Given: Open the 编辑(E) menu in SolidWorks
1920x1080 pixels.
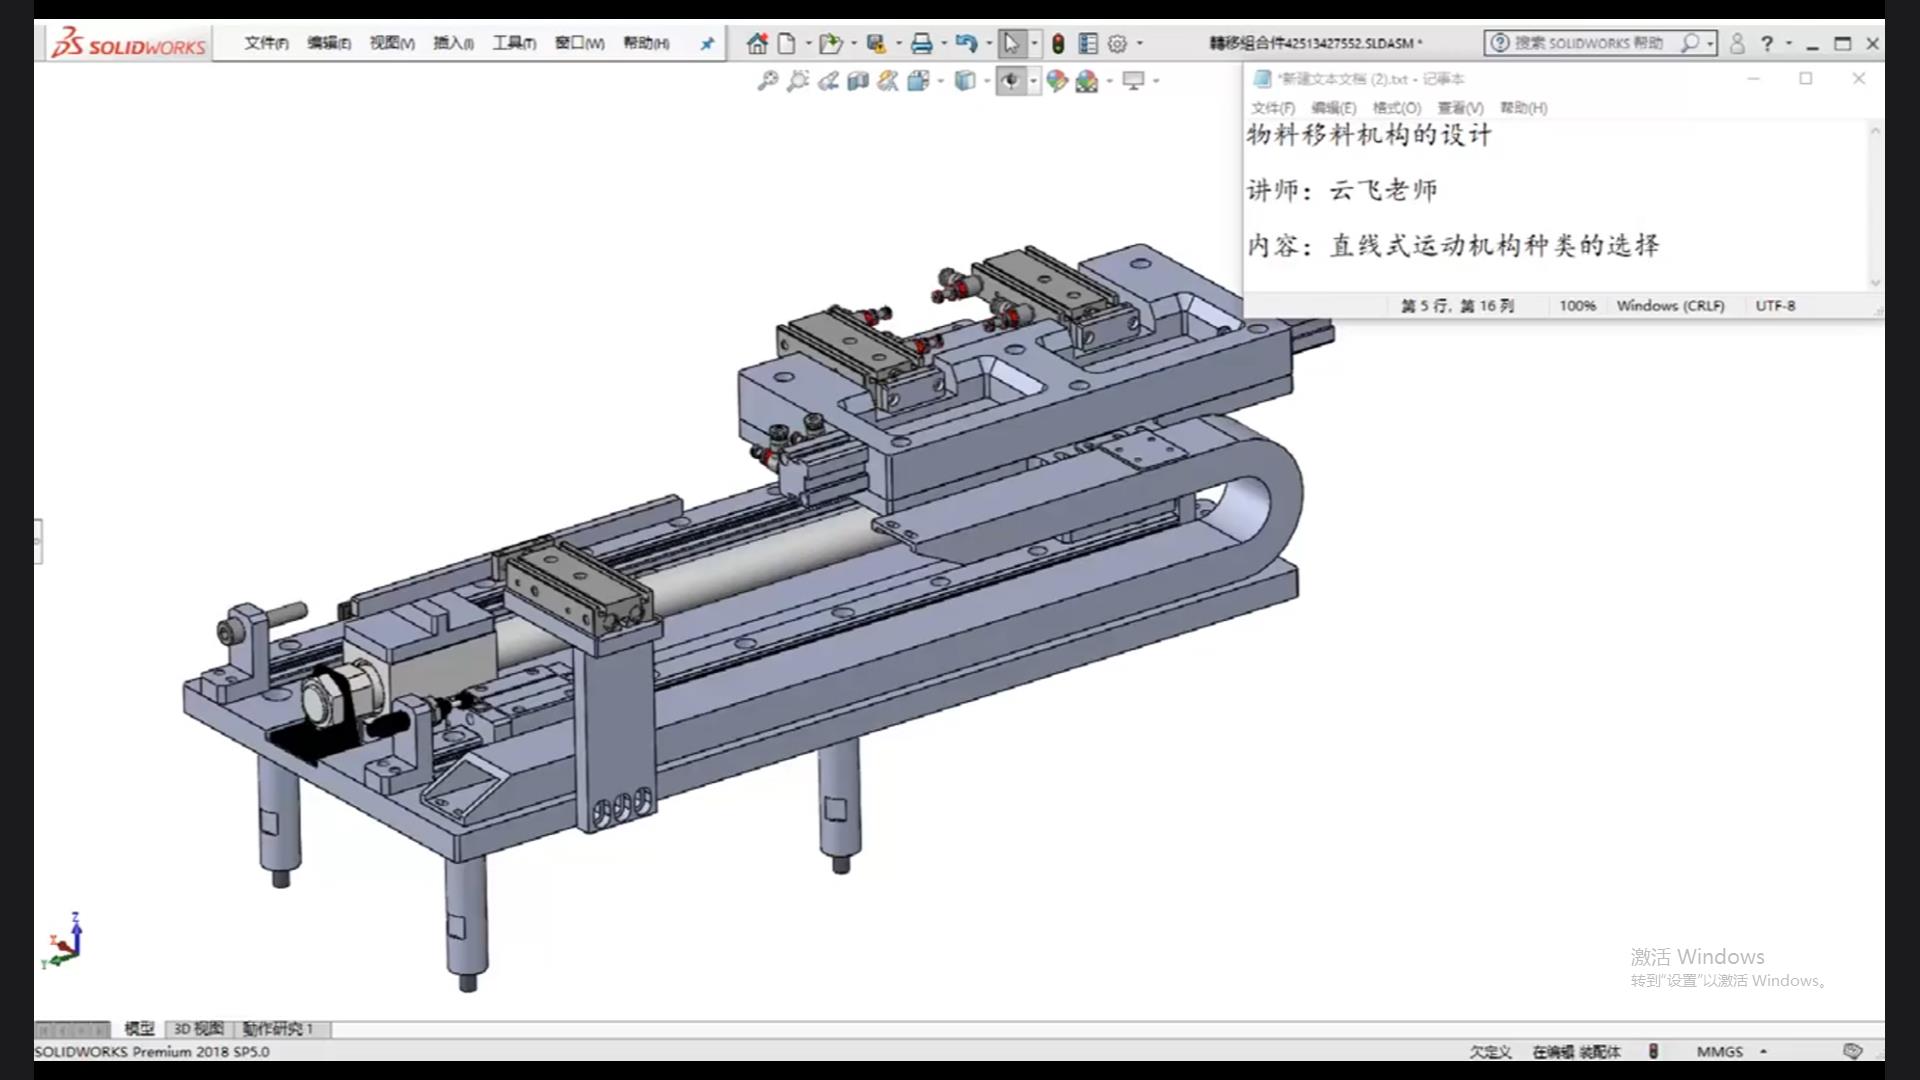Looking at the screenshot, I should [x=328, y=43].
